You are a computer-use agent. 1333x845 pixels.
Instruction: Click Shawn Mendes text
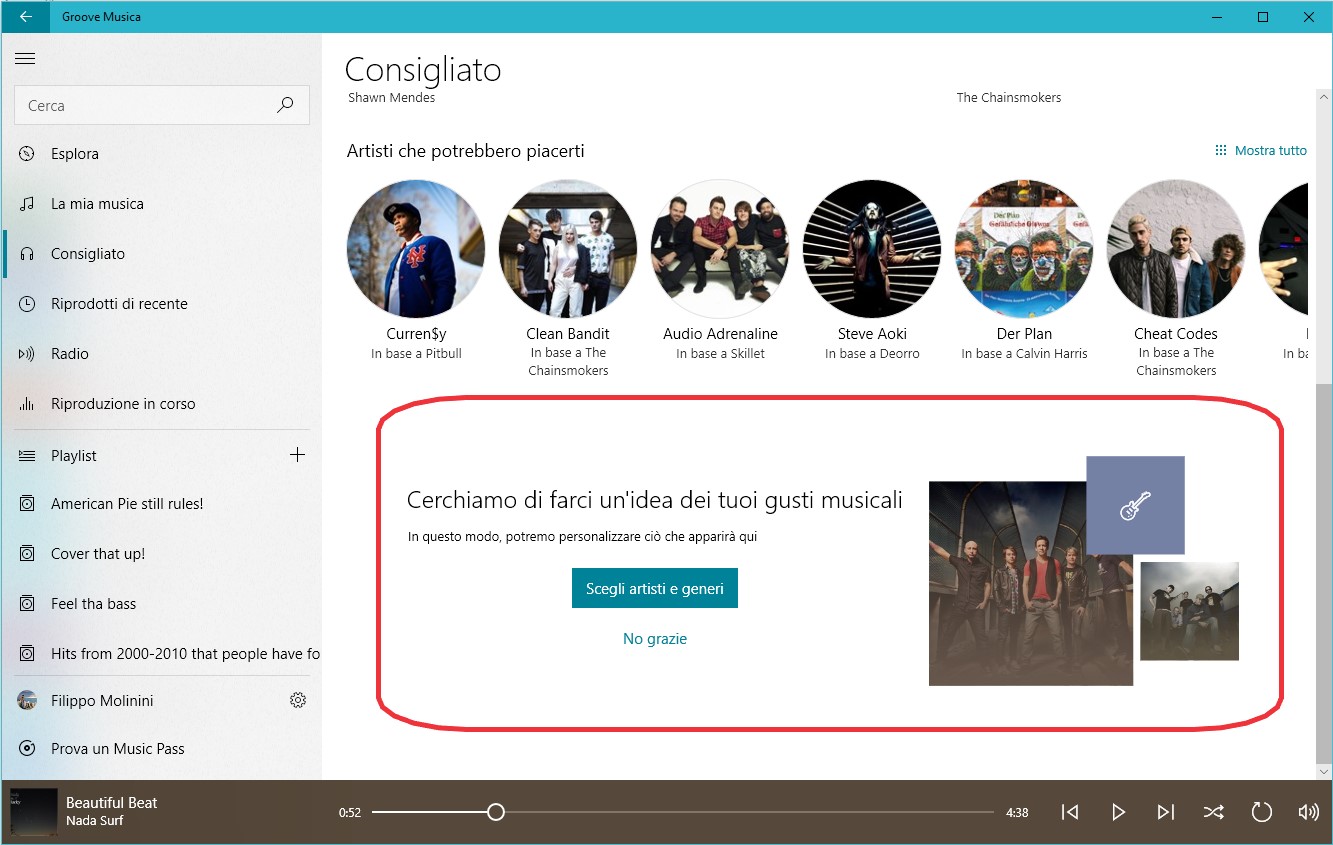coord(392,98)
